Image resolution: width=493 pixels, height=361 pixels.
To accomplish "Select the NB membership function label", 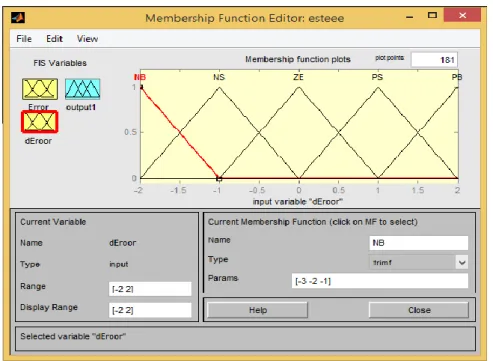I will [x=140, y=77].
